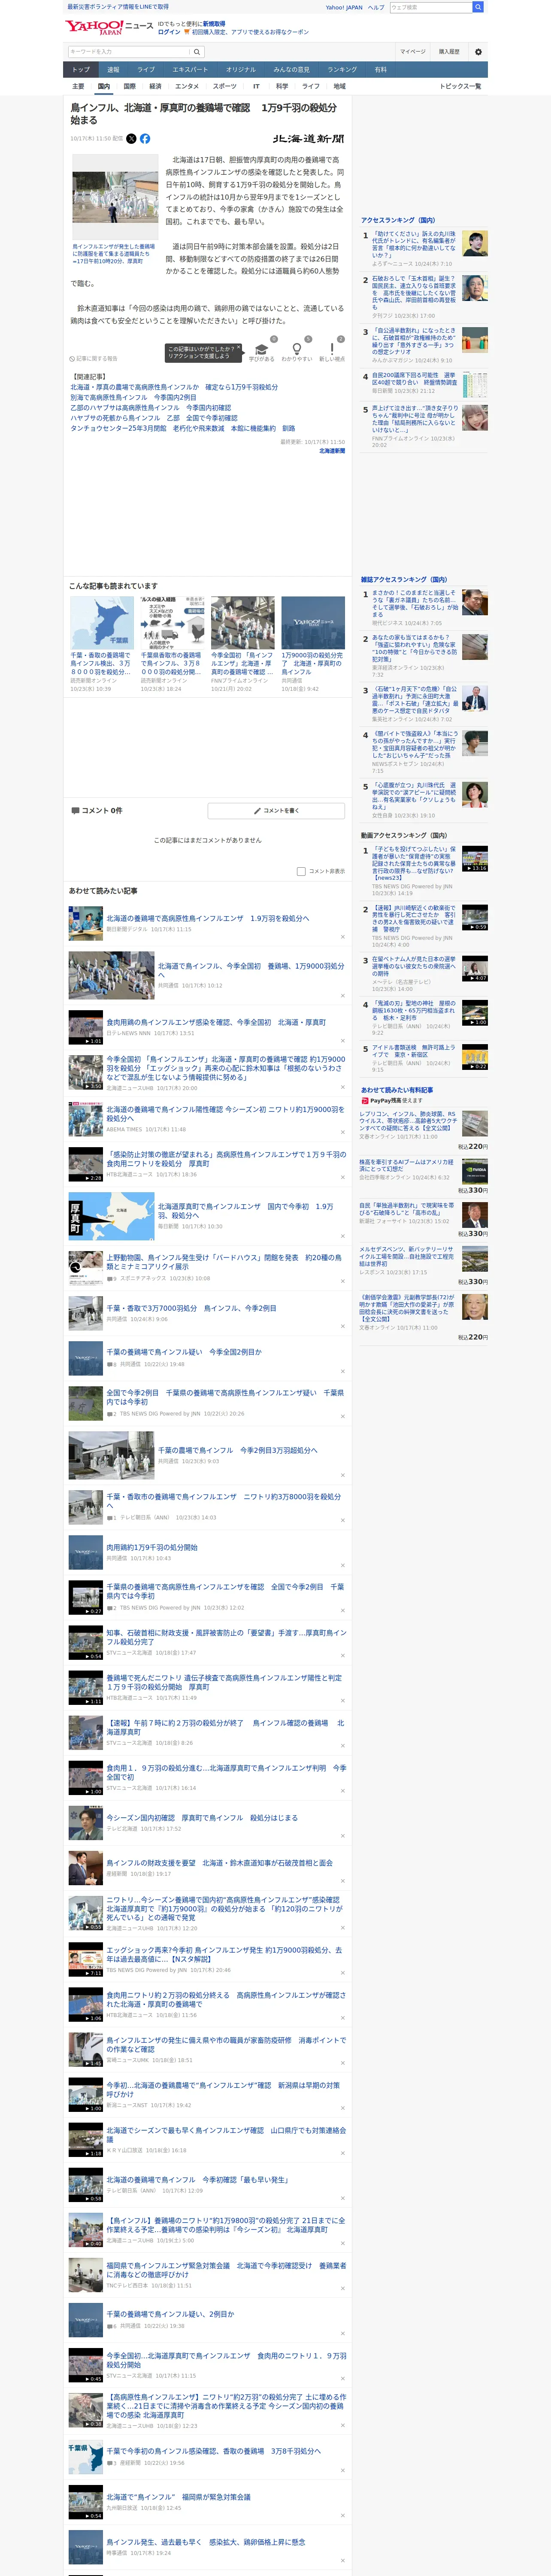This screenshot has width=551, height=2576.
Task: Select the みんなの意見 navigation tab
Action: 292,70
